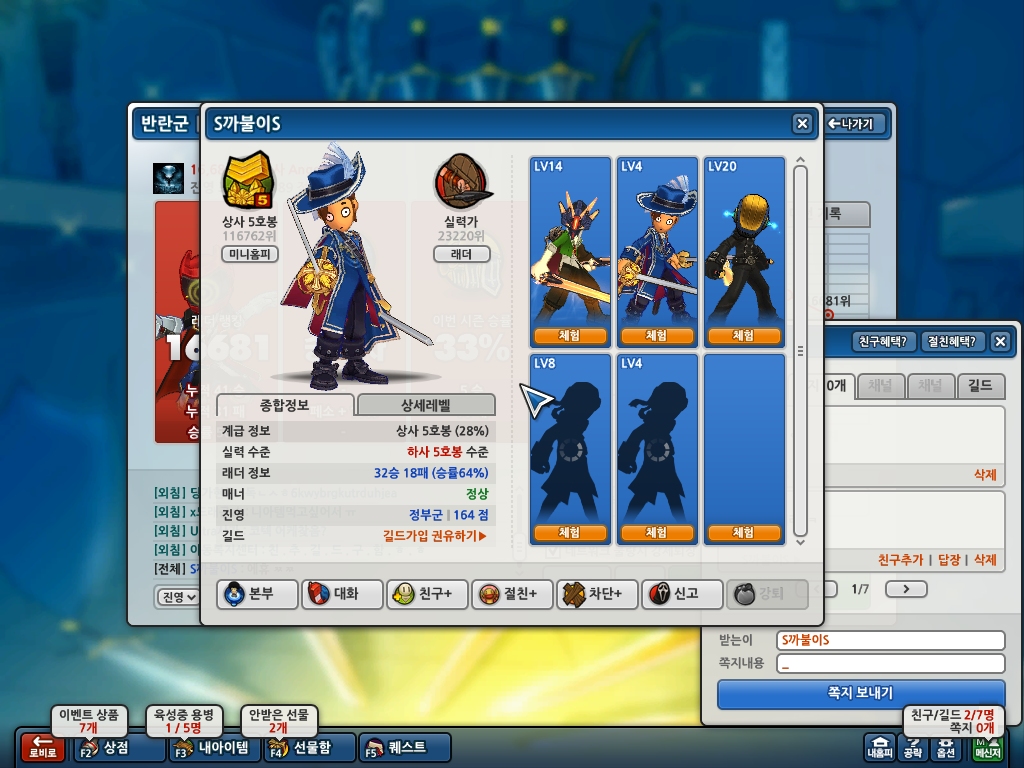Report the player with the 신고 icon
The height and width of the screenshot is (768, 1024).
pyautogui.click(x=682, y=594)
